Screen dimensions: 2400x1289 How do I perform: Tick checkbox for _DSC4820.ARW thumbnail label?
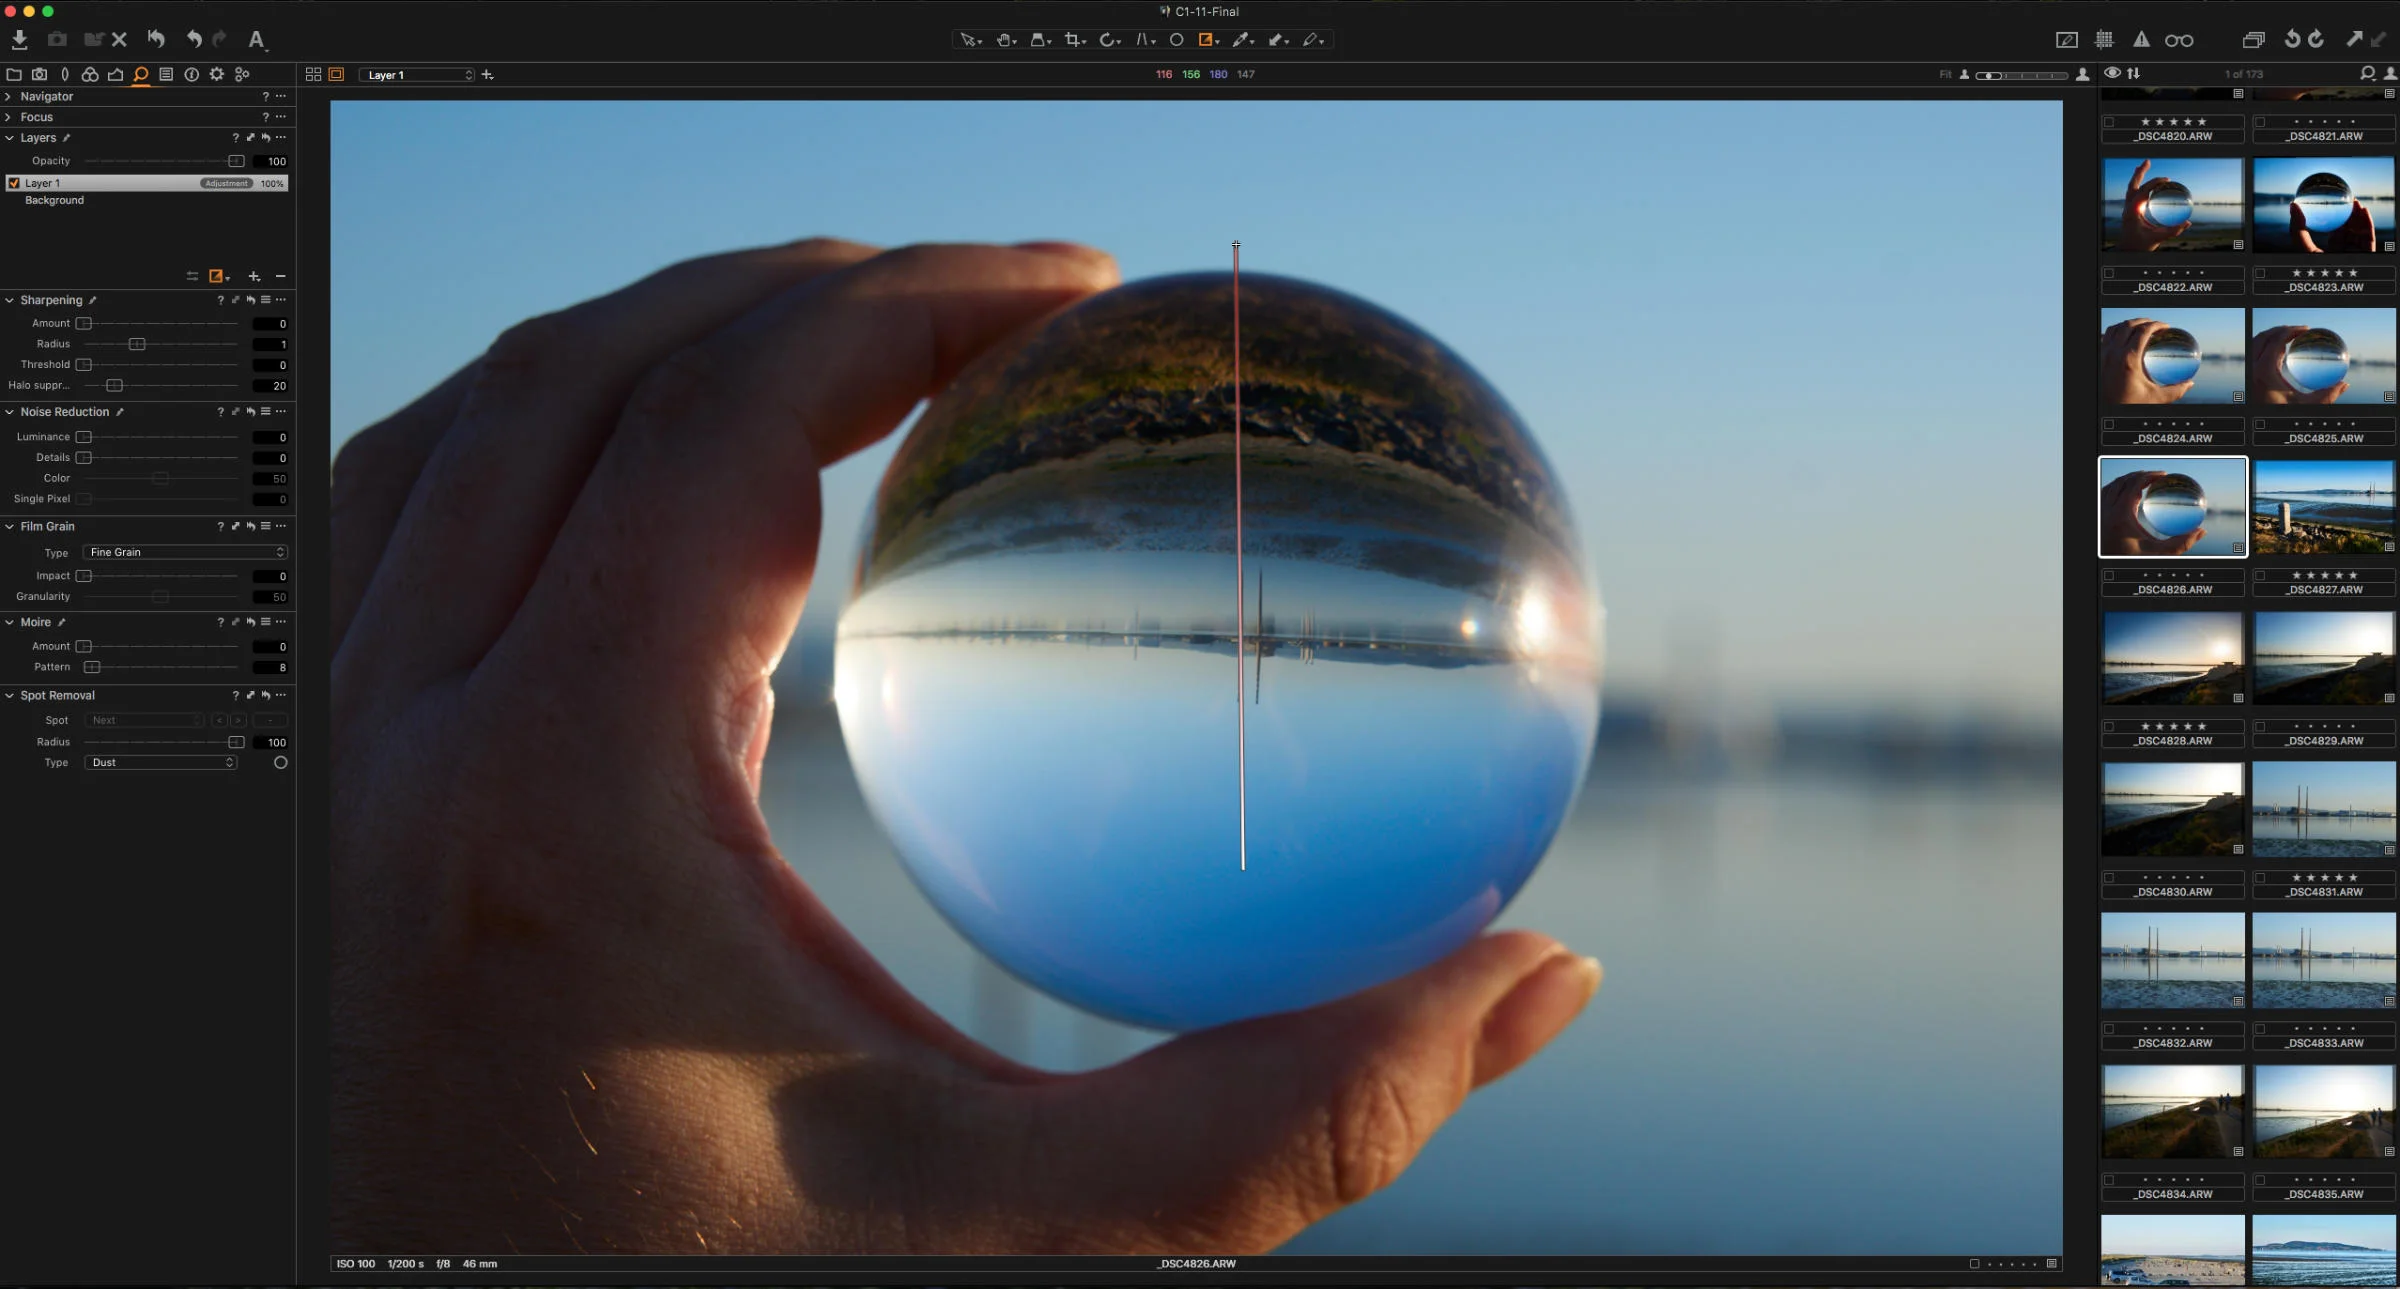pos(2109,122)
